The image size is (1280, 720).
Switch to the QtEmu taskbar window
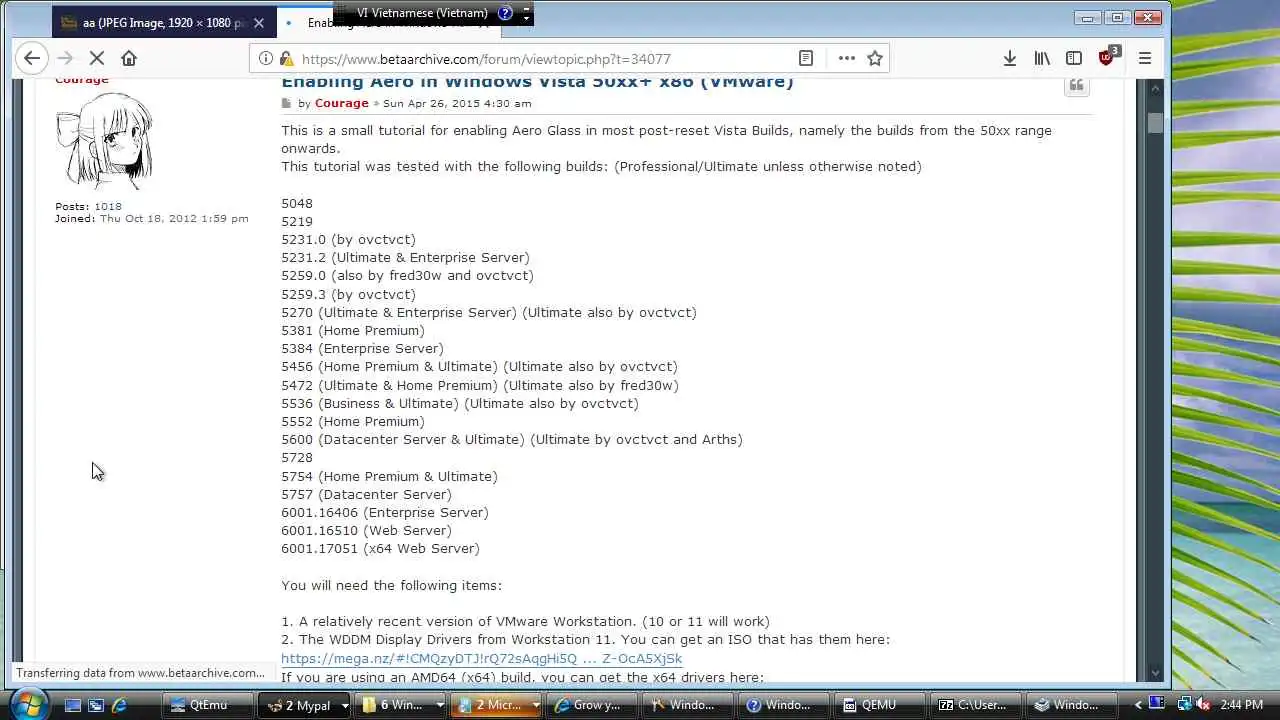point(207,705)
